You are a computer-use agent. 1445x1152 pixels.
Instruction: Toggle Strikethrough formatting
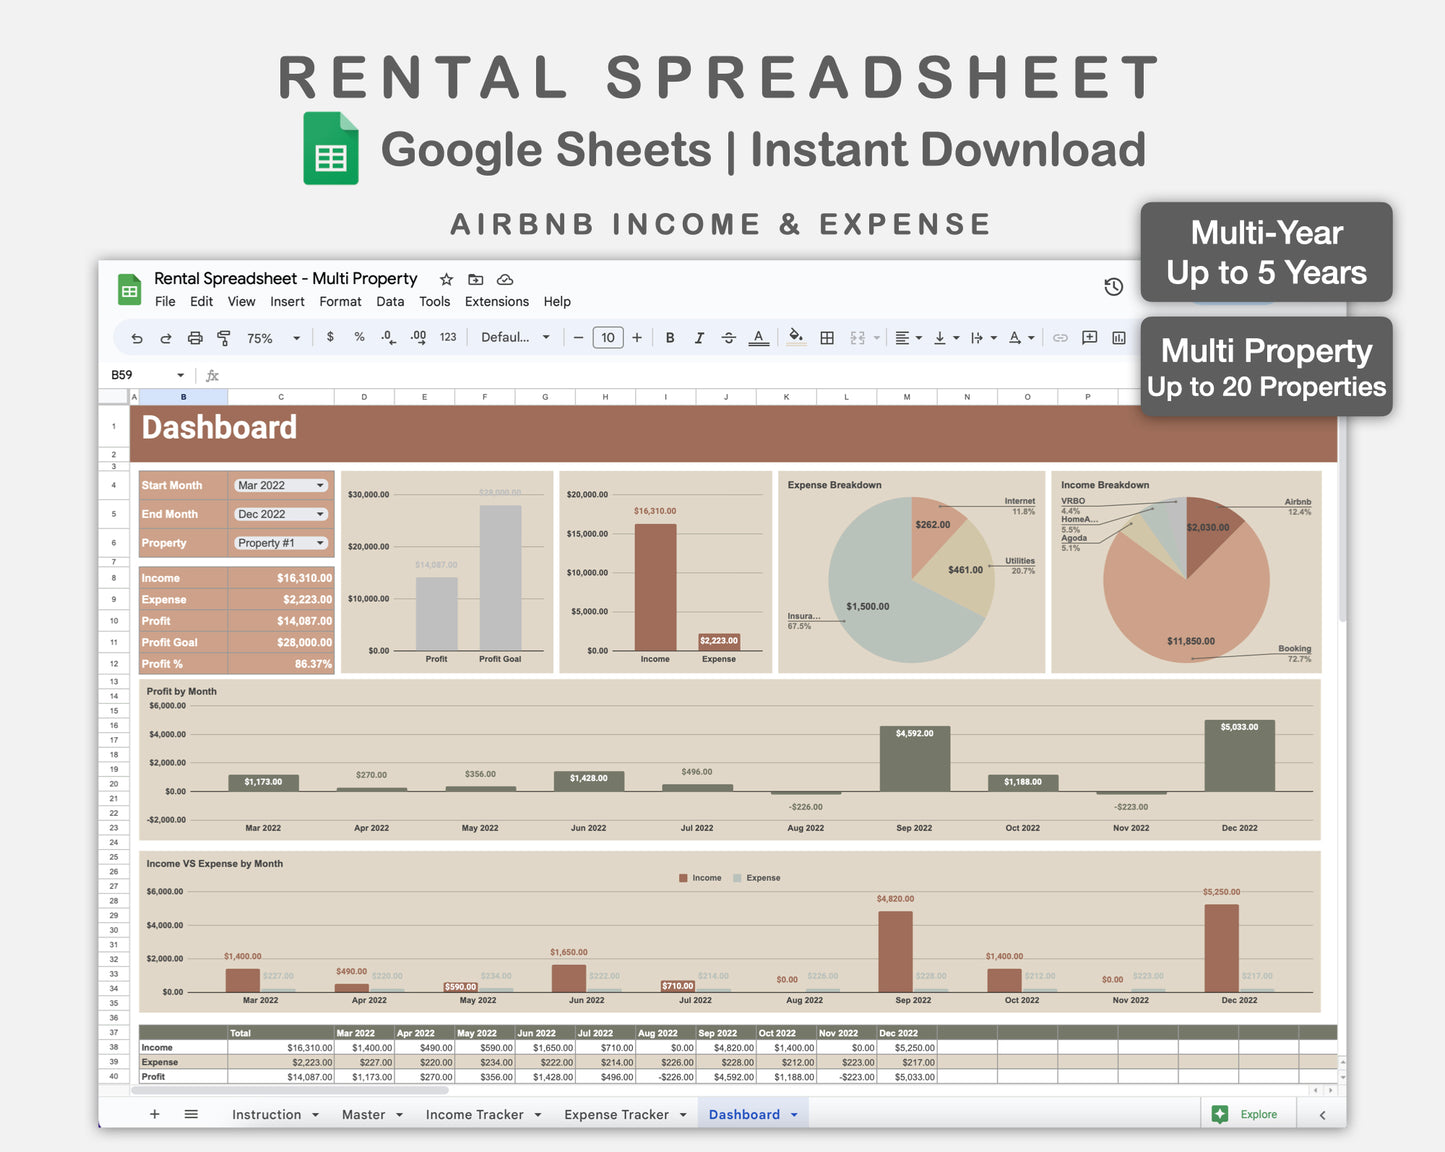(729, 337)
